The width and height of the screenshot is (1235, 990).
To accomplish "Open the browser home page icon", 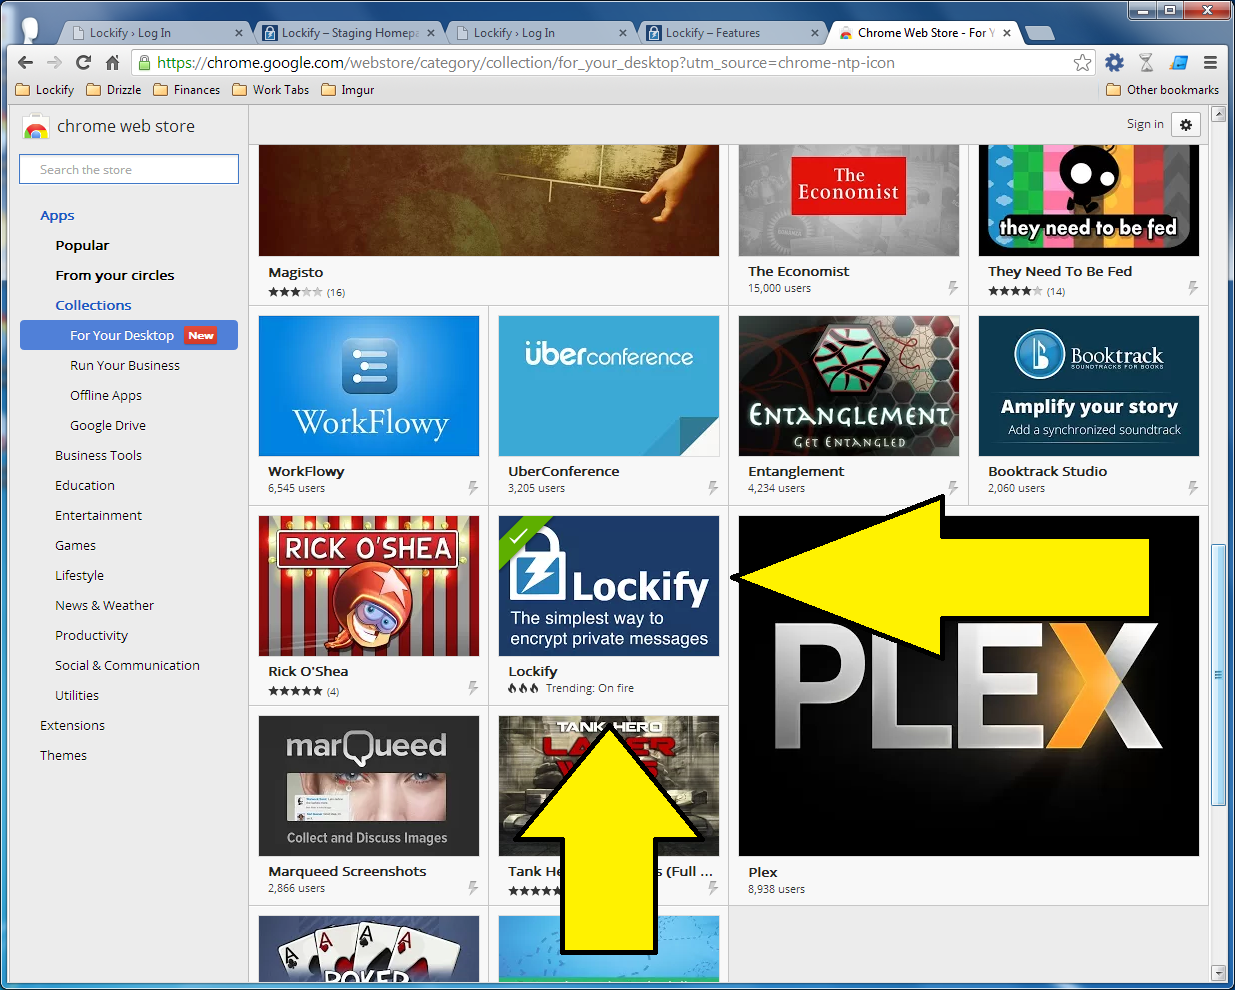I will pyautogui.click(x=112, y=62).
